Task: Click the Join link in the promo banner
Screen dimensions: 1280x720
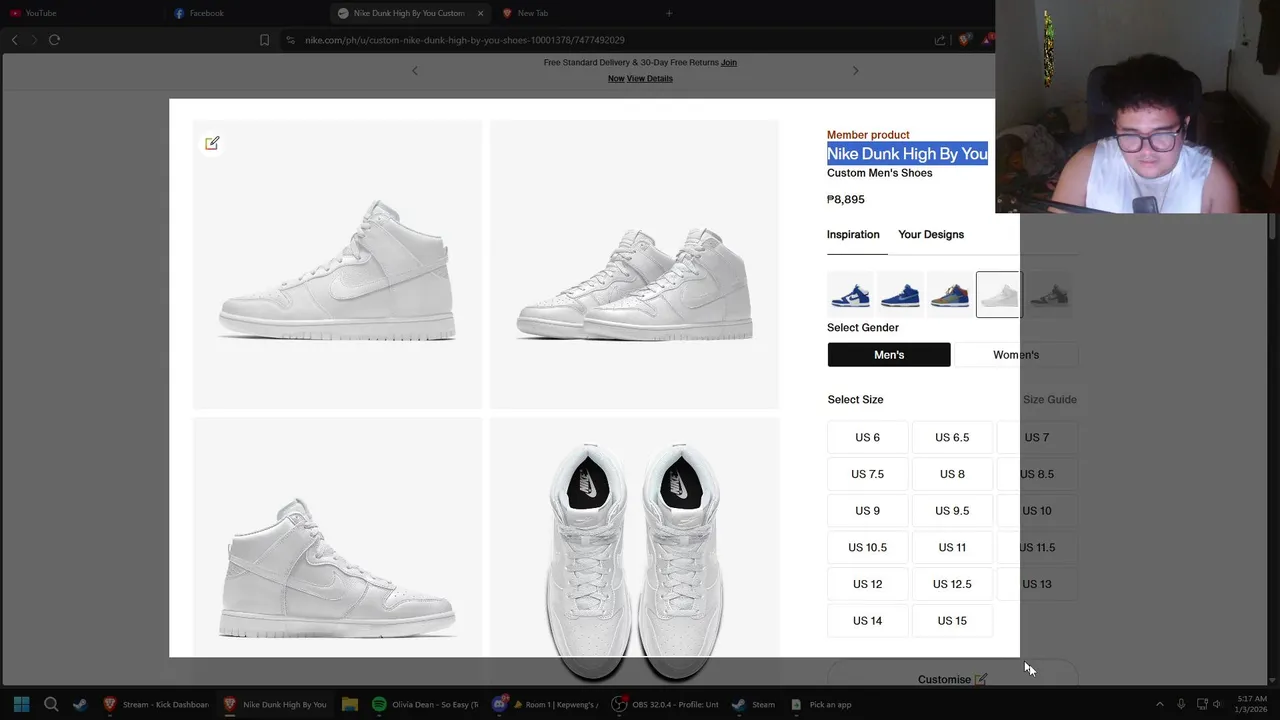Action: point(729,62)
